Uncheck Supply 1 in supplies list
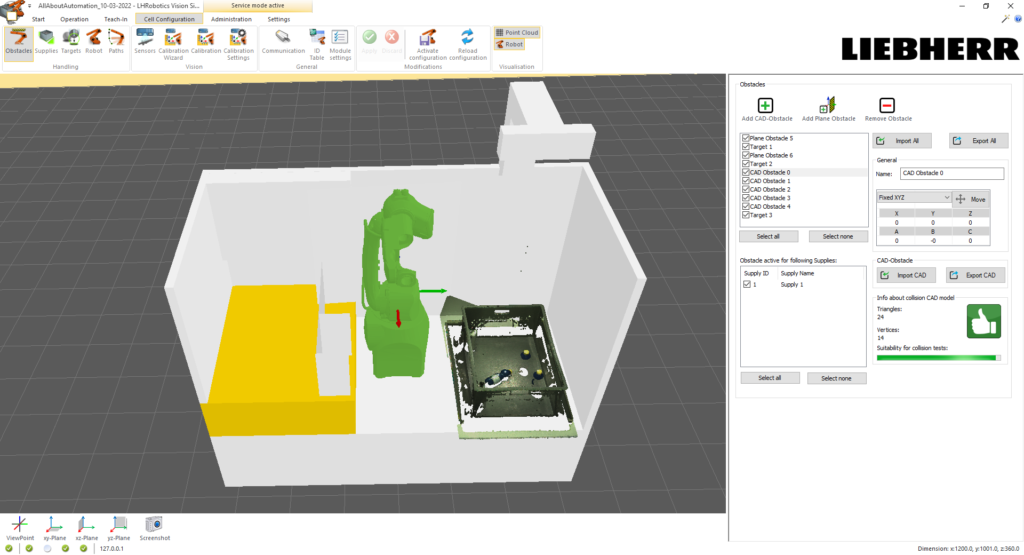The width and height of the screenshot is (1024, 555). point(747,285)
